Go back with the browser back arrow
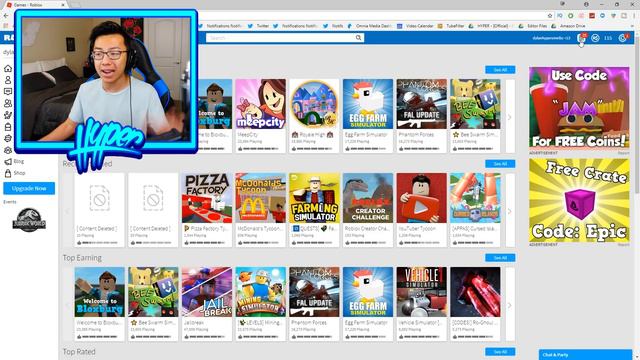This screenshot has height=360, width=640. [x=5, y=16]
